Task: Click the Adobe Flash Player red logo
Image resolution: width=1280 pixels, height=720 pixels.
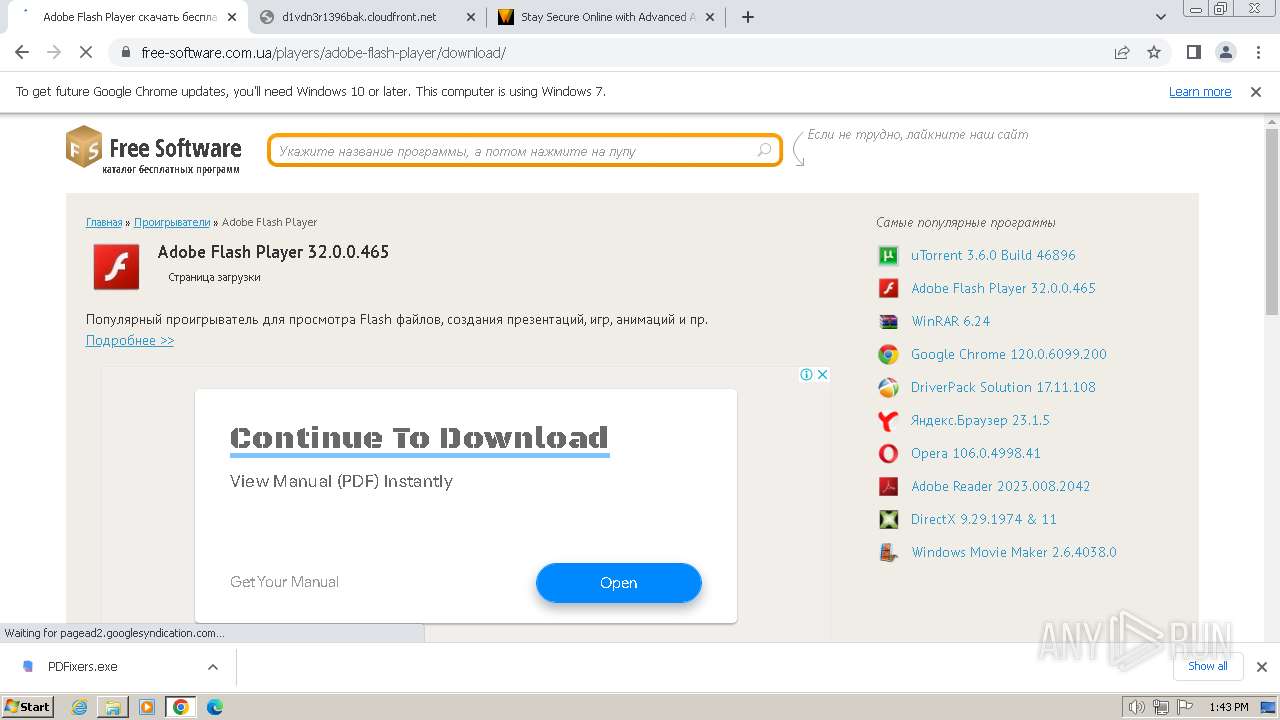Action: coord(116,266)
